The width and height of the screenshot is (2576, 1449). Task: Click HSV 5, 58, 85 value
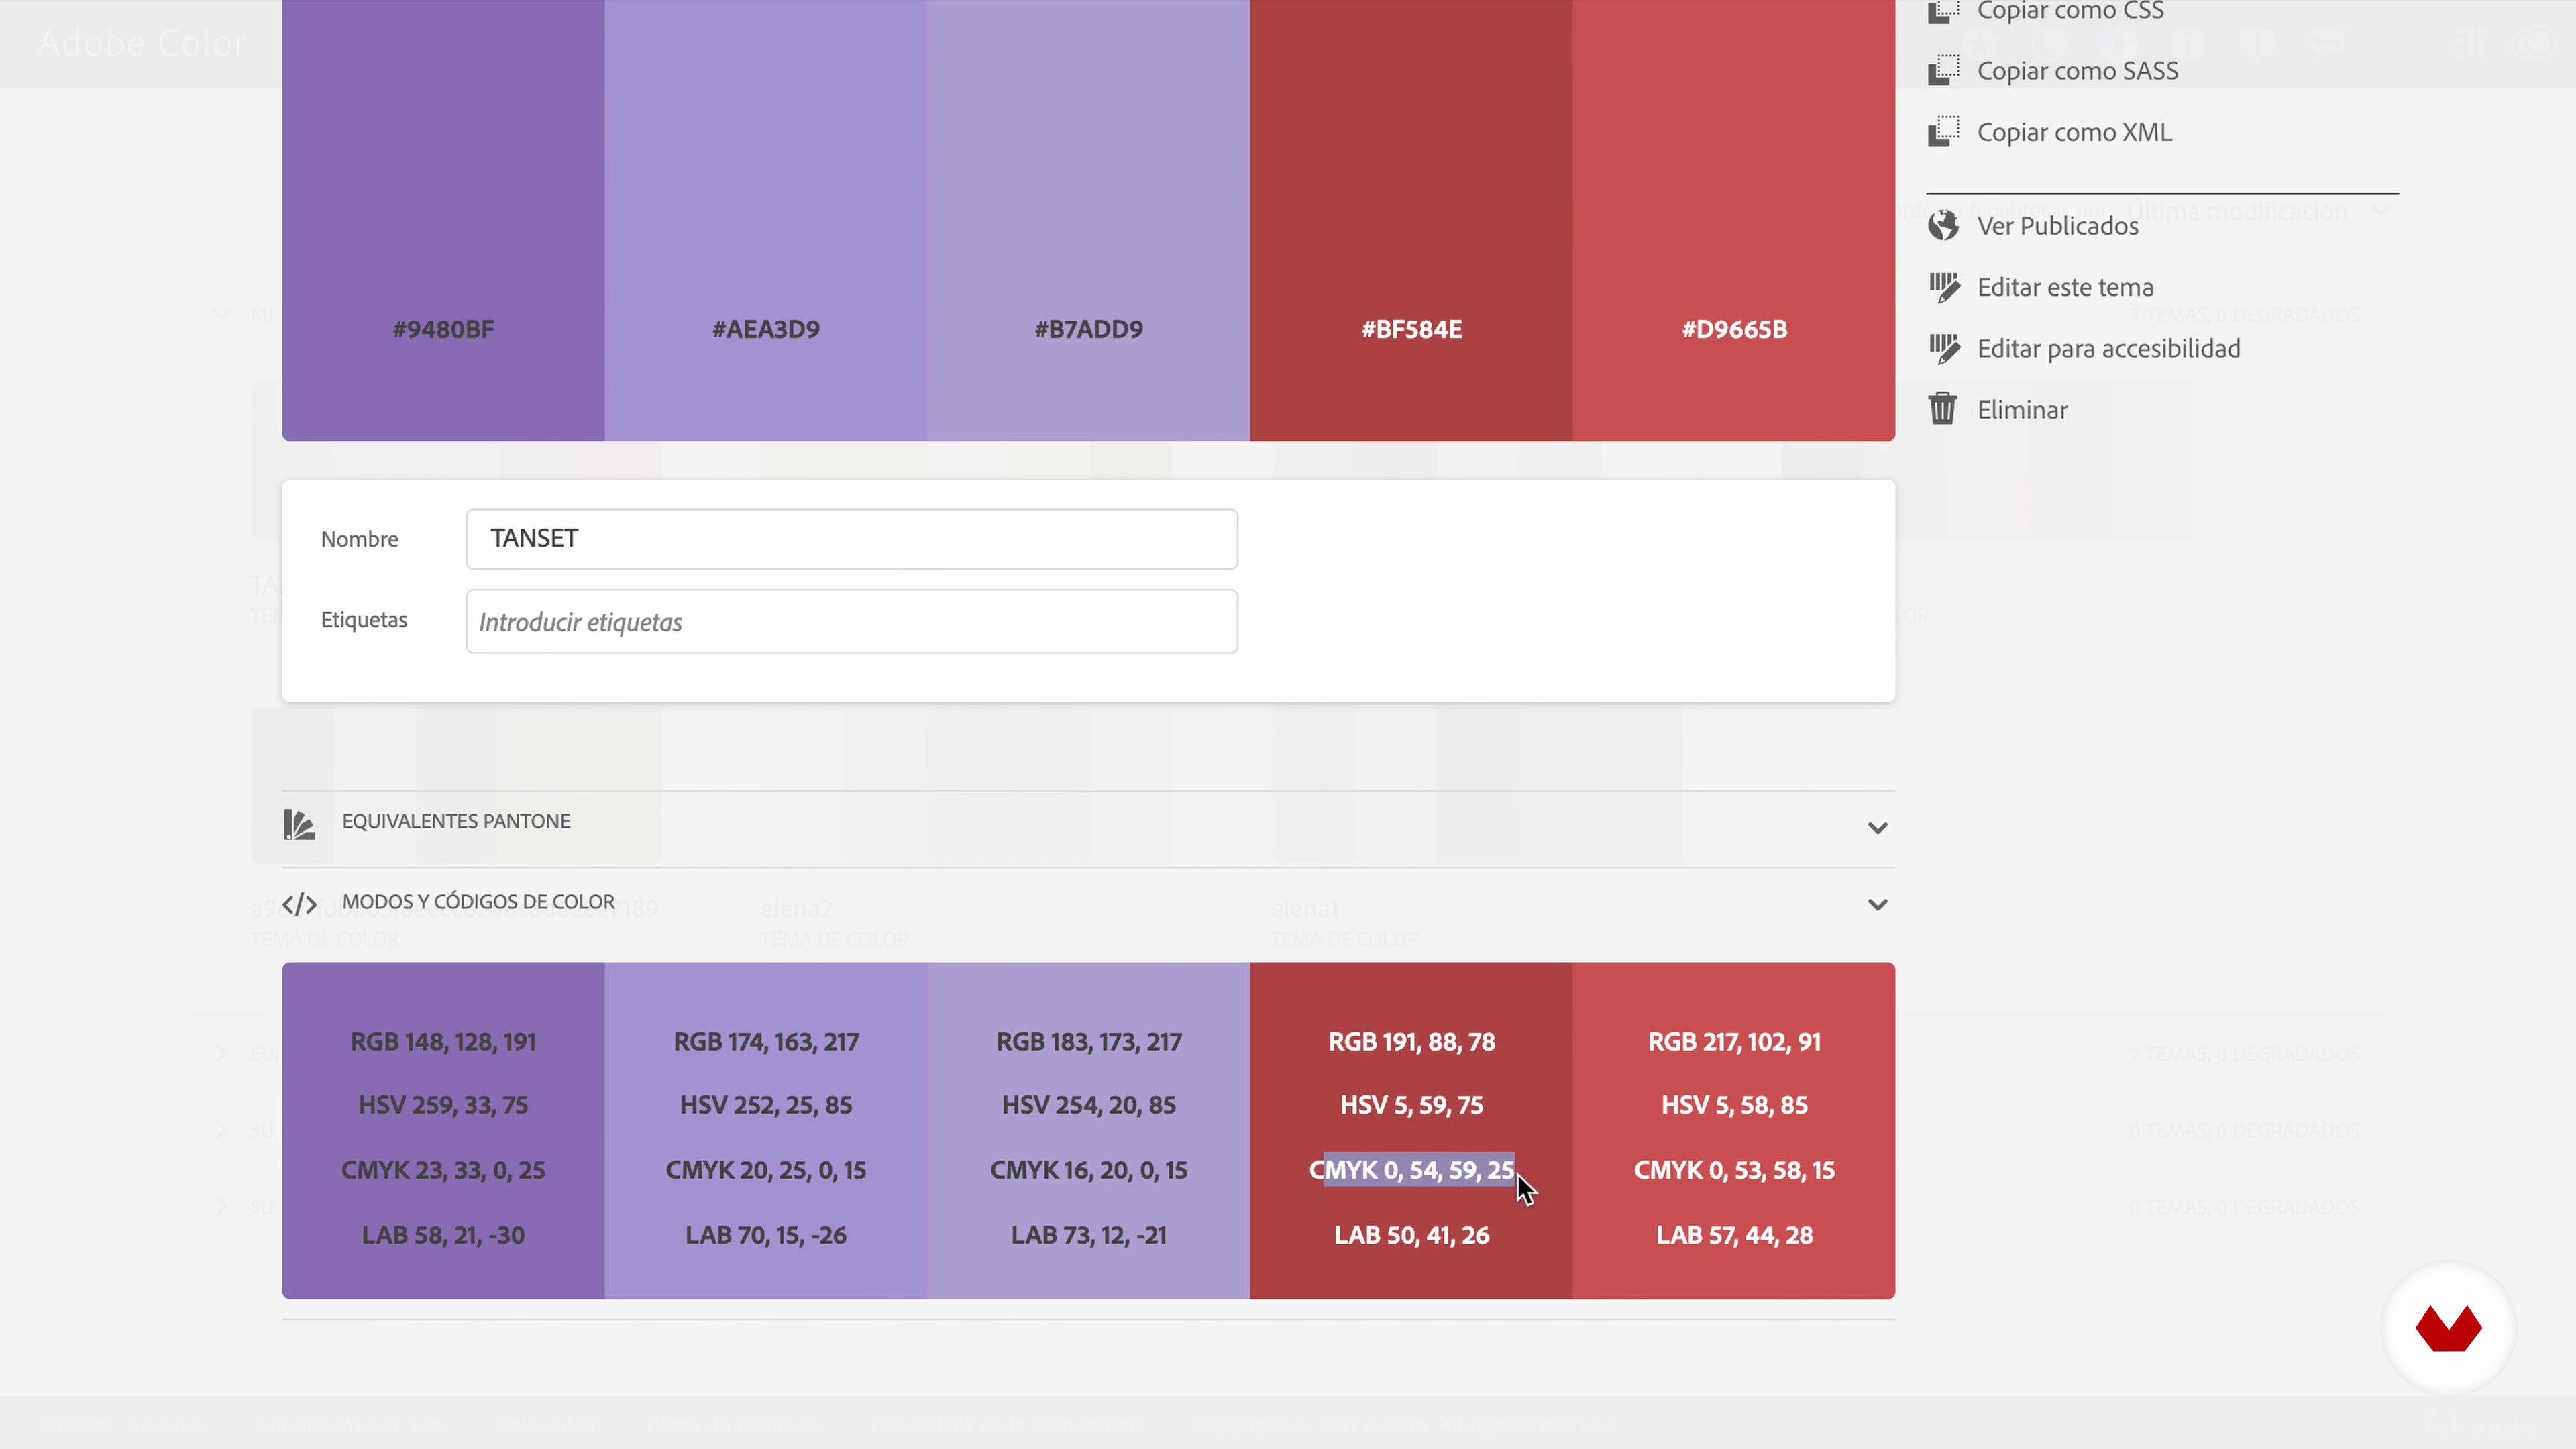[x=1733, y=1106]
